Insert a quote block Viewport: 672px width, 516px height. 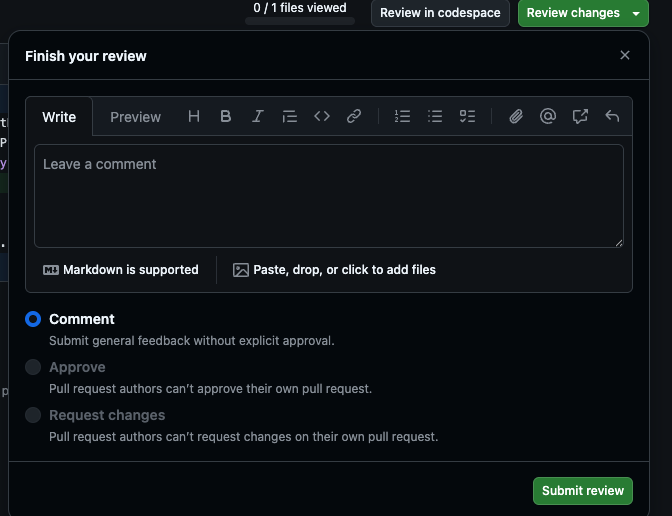point(290,116)
